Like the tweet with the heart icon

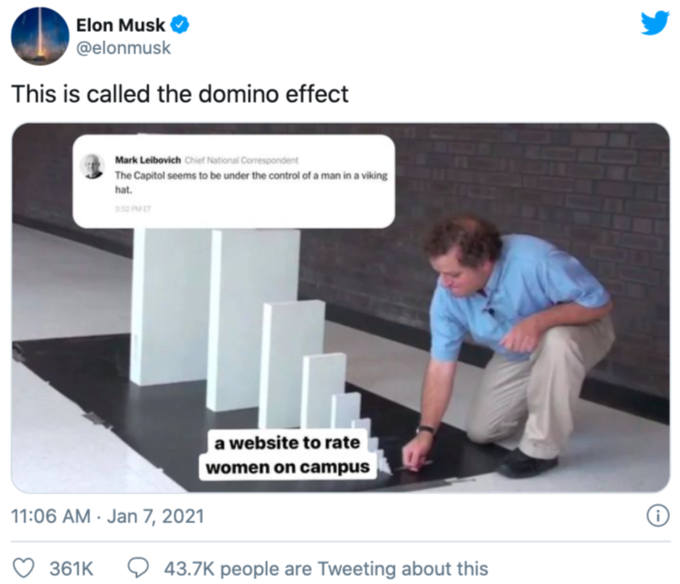23,568
